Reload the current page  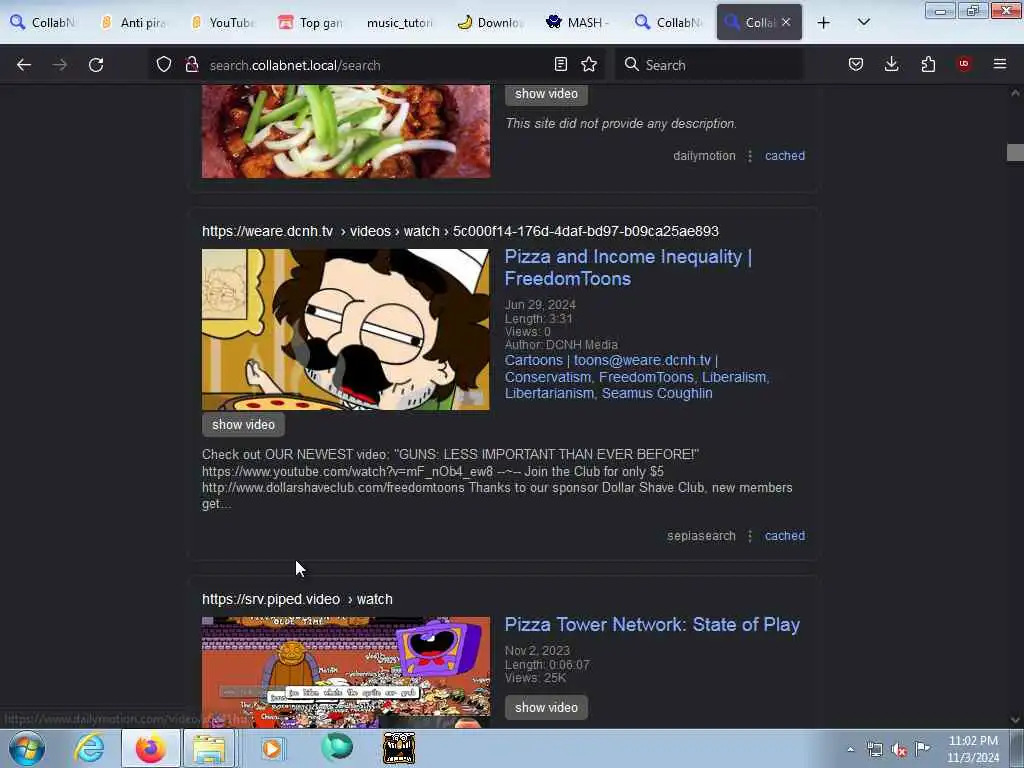click(x=96, y=65)
